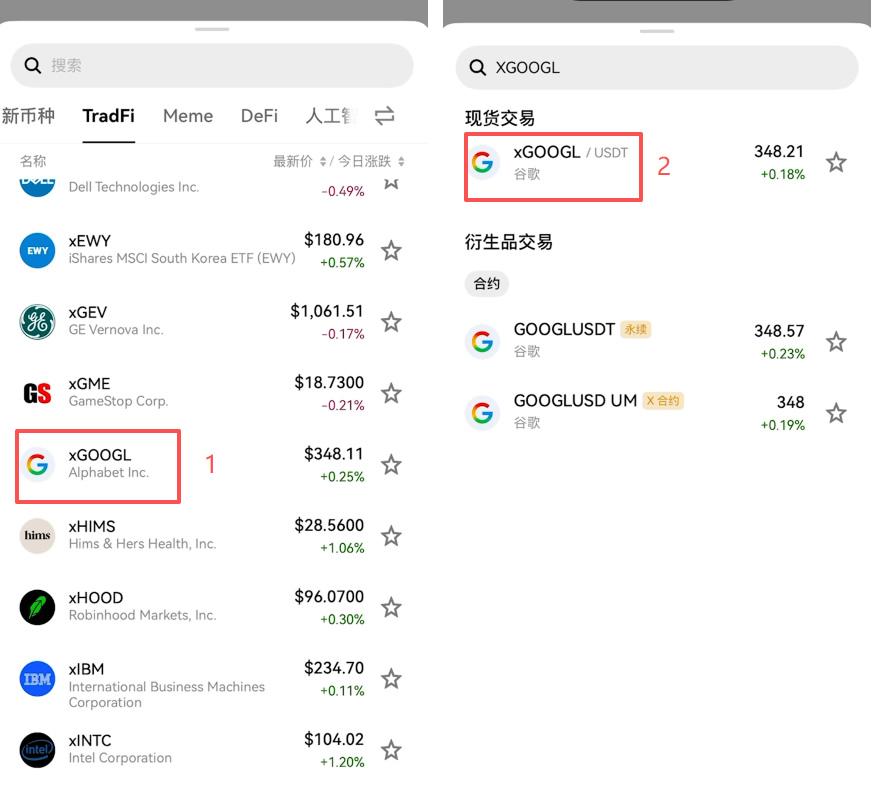Favorite xGEV with its star icon
This screenshot has height=785, width=871.
point(391,322)
